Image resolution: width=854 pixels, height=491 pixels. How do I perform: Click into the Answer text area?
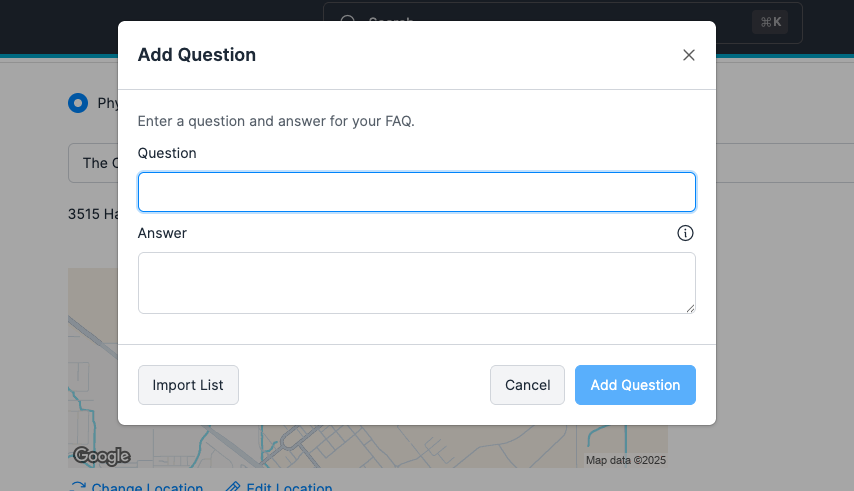tap(416, 282)
